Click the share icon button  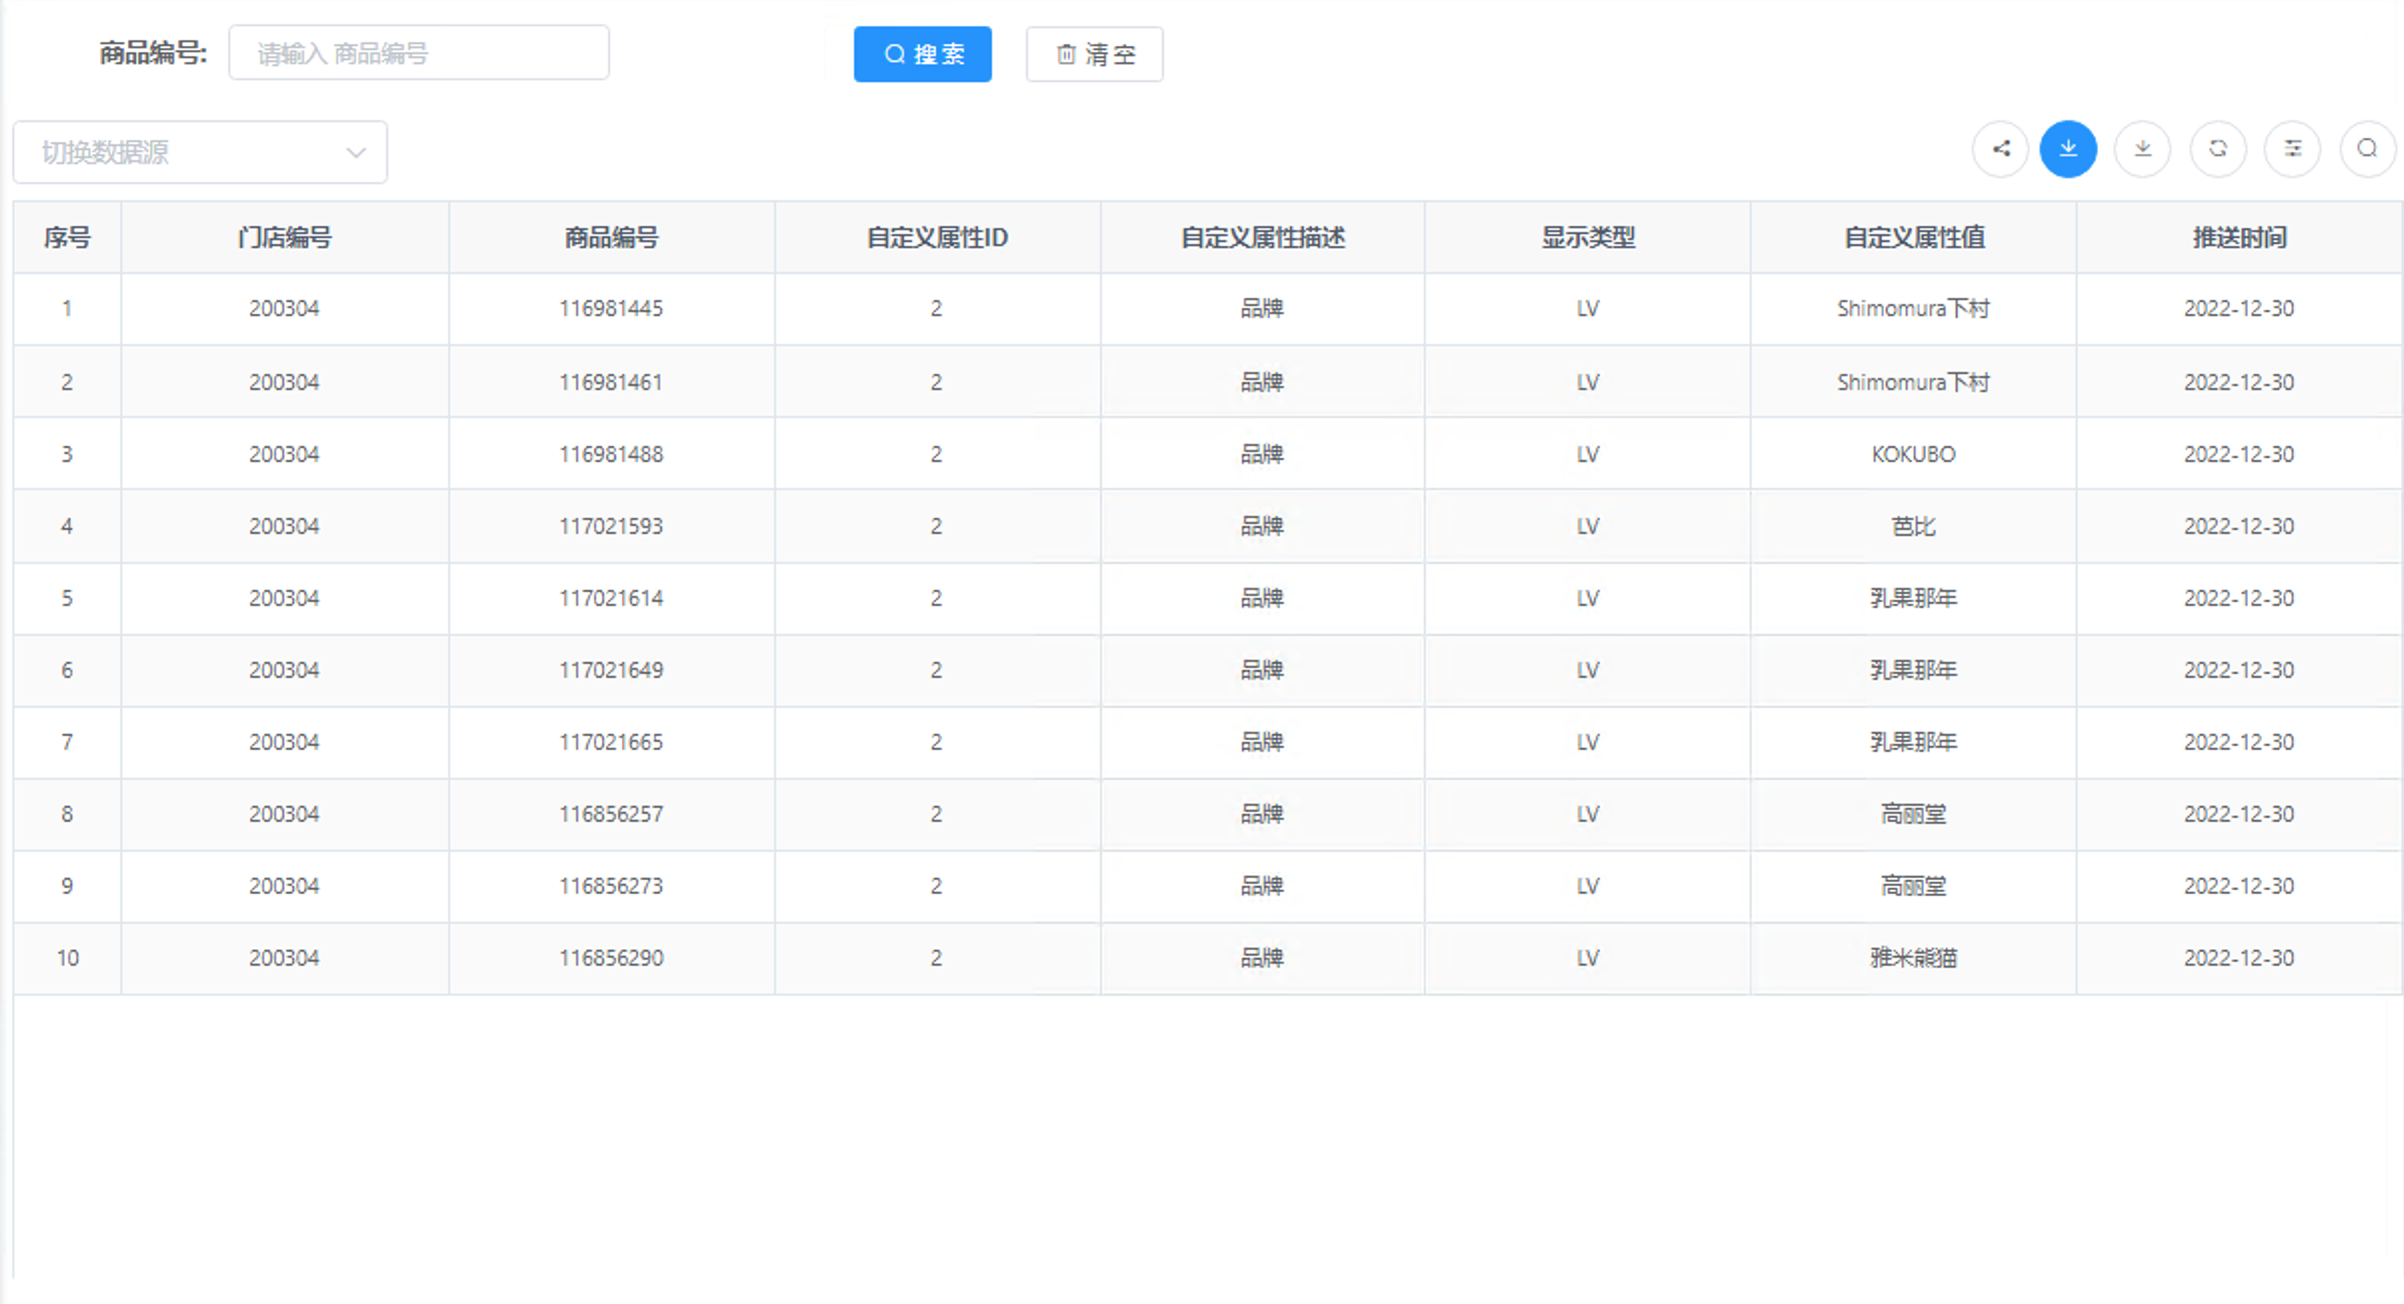click(x=2000, y=149)
